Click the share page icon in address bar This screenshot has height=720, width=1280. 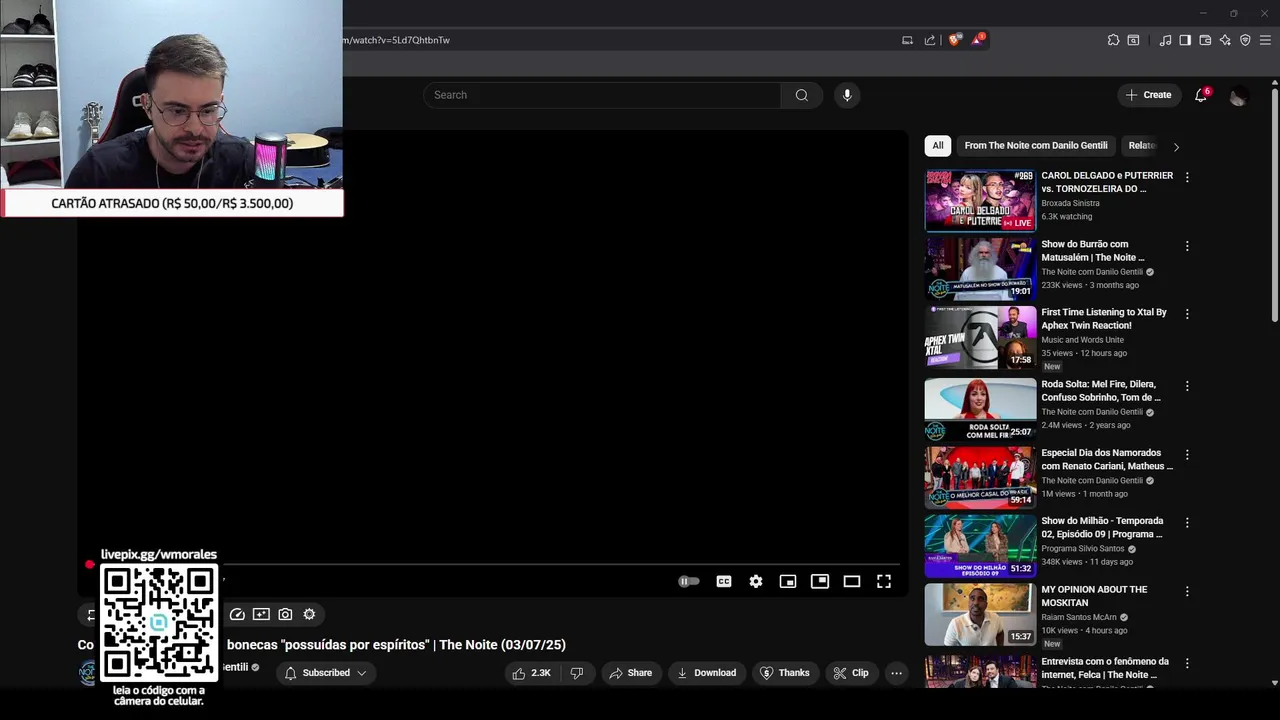click(x=930, y=40)
